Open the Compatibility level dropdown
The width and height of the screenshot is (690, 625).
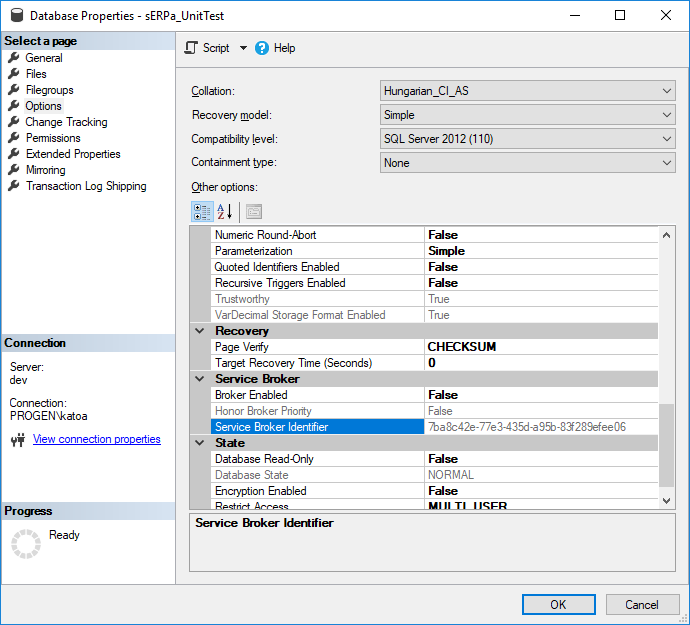(x=667, y=139)
